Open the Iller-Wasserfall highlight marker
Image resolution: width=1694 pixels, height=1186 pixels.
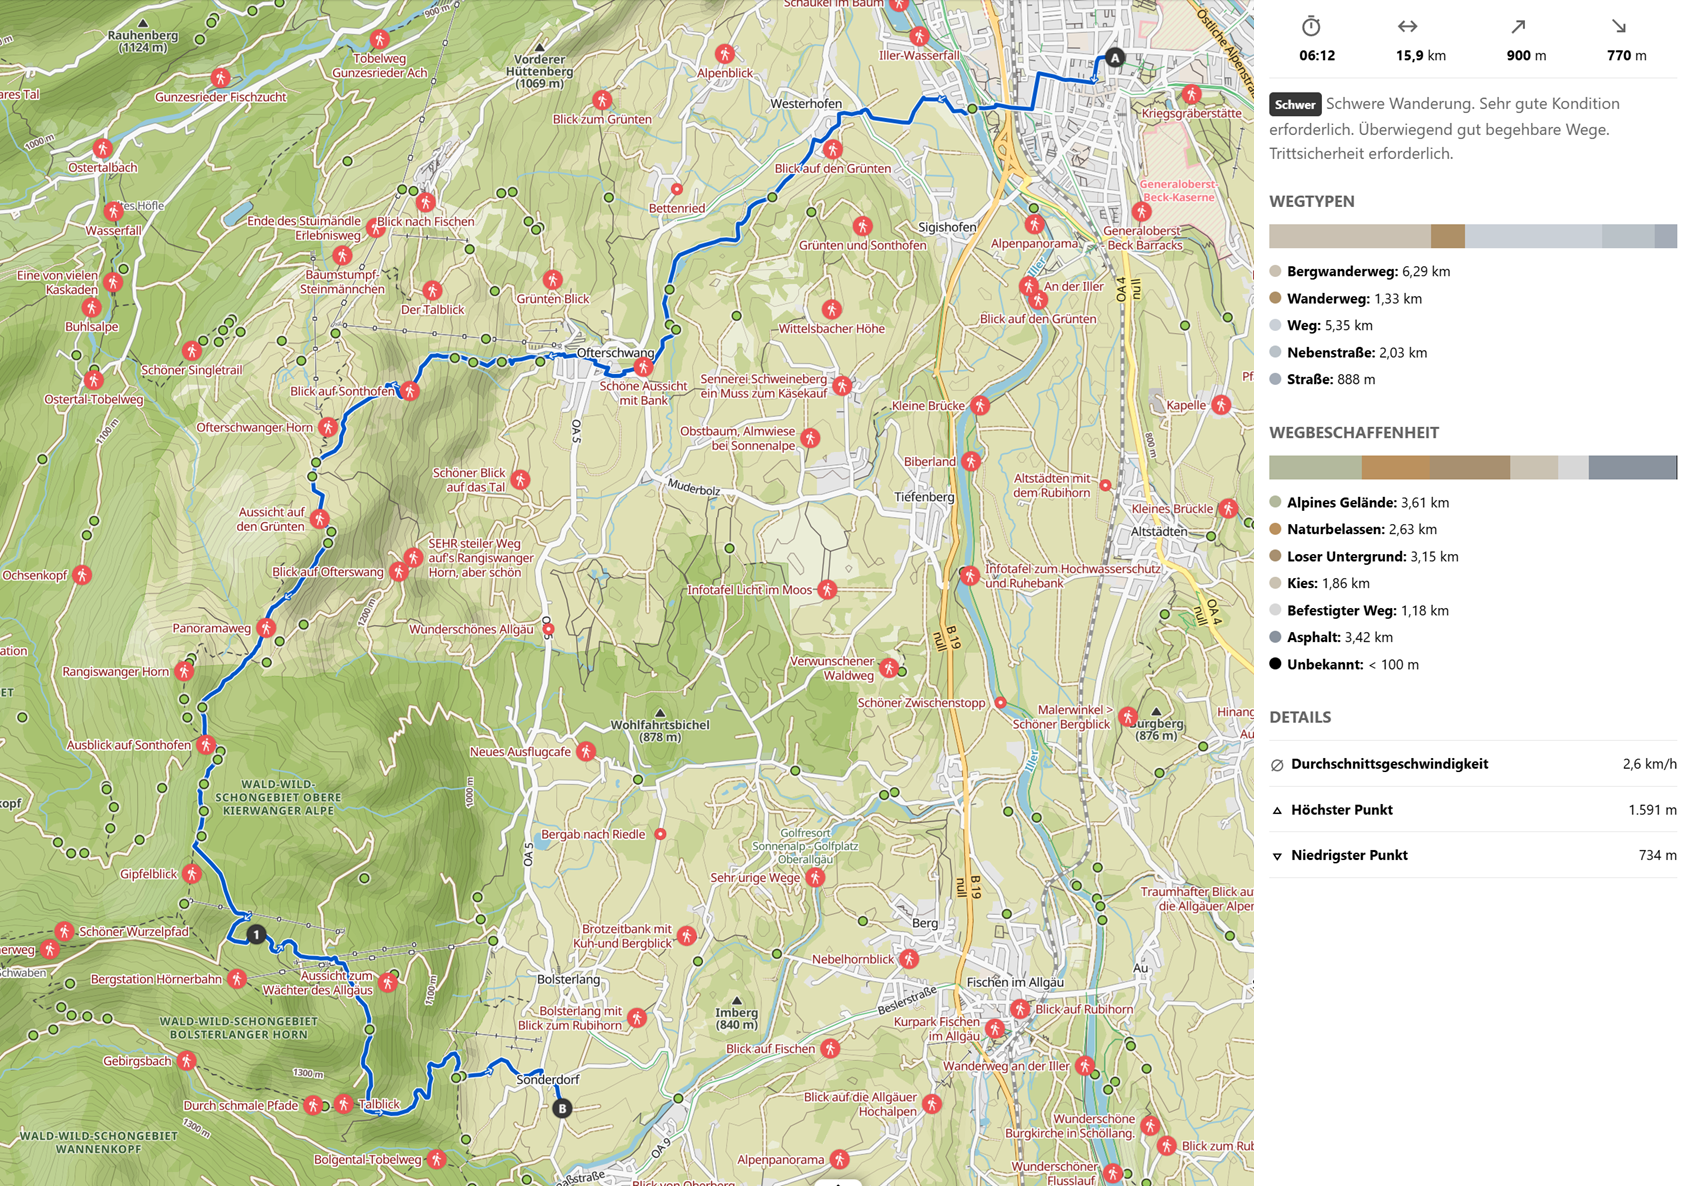(x=919, y=37)
